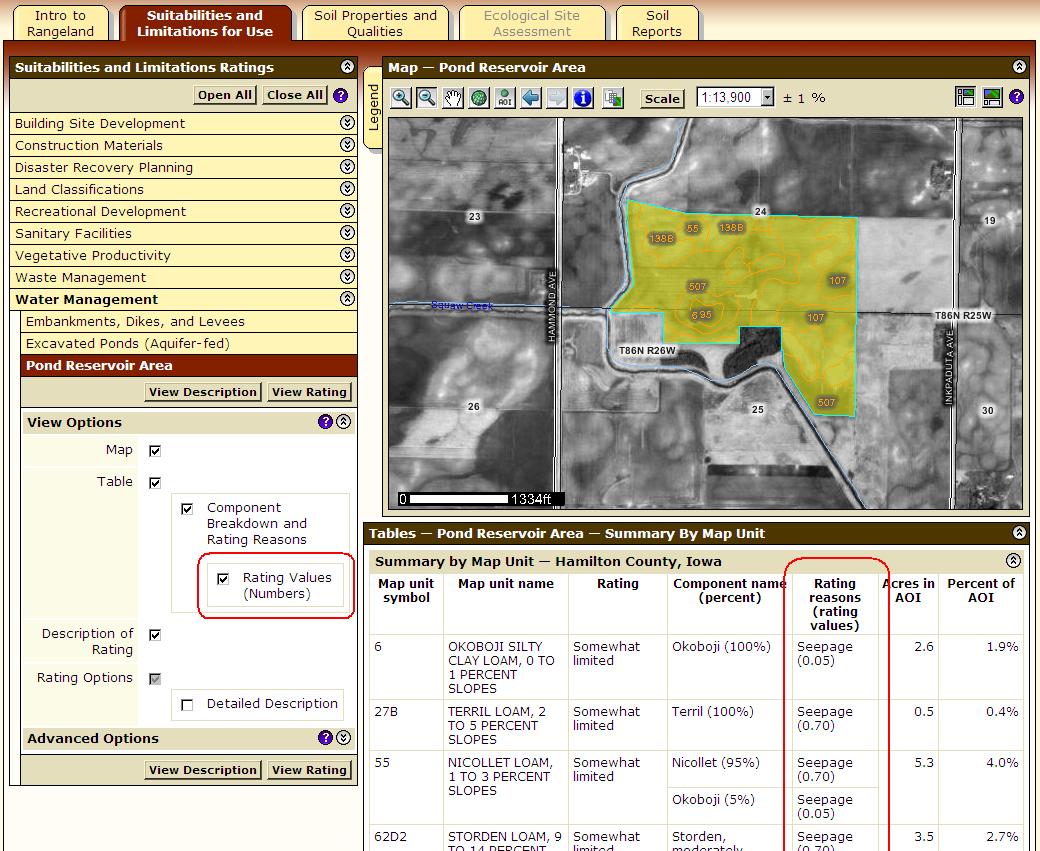Image resolution: width=1040 pixels, height=851 pixels.
Task: Zoom to the AOI icon
Action: [x=505, y=98]
